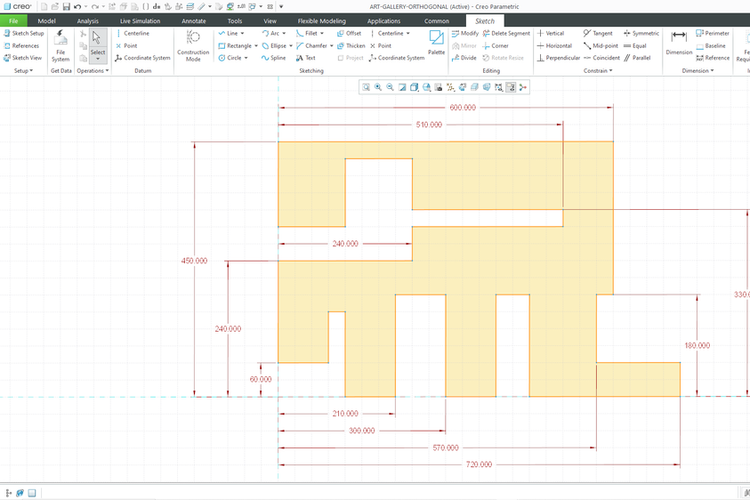Click the Dimension tool
Image resolution: width=750 pixels, height=500 pixels.
click(x=679, y=41)
